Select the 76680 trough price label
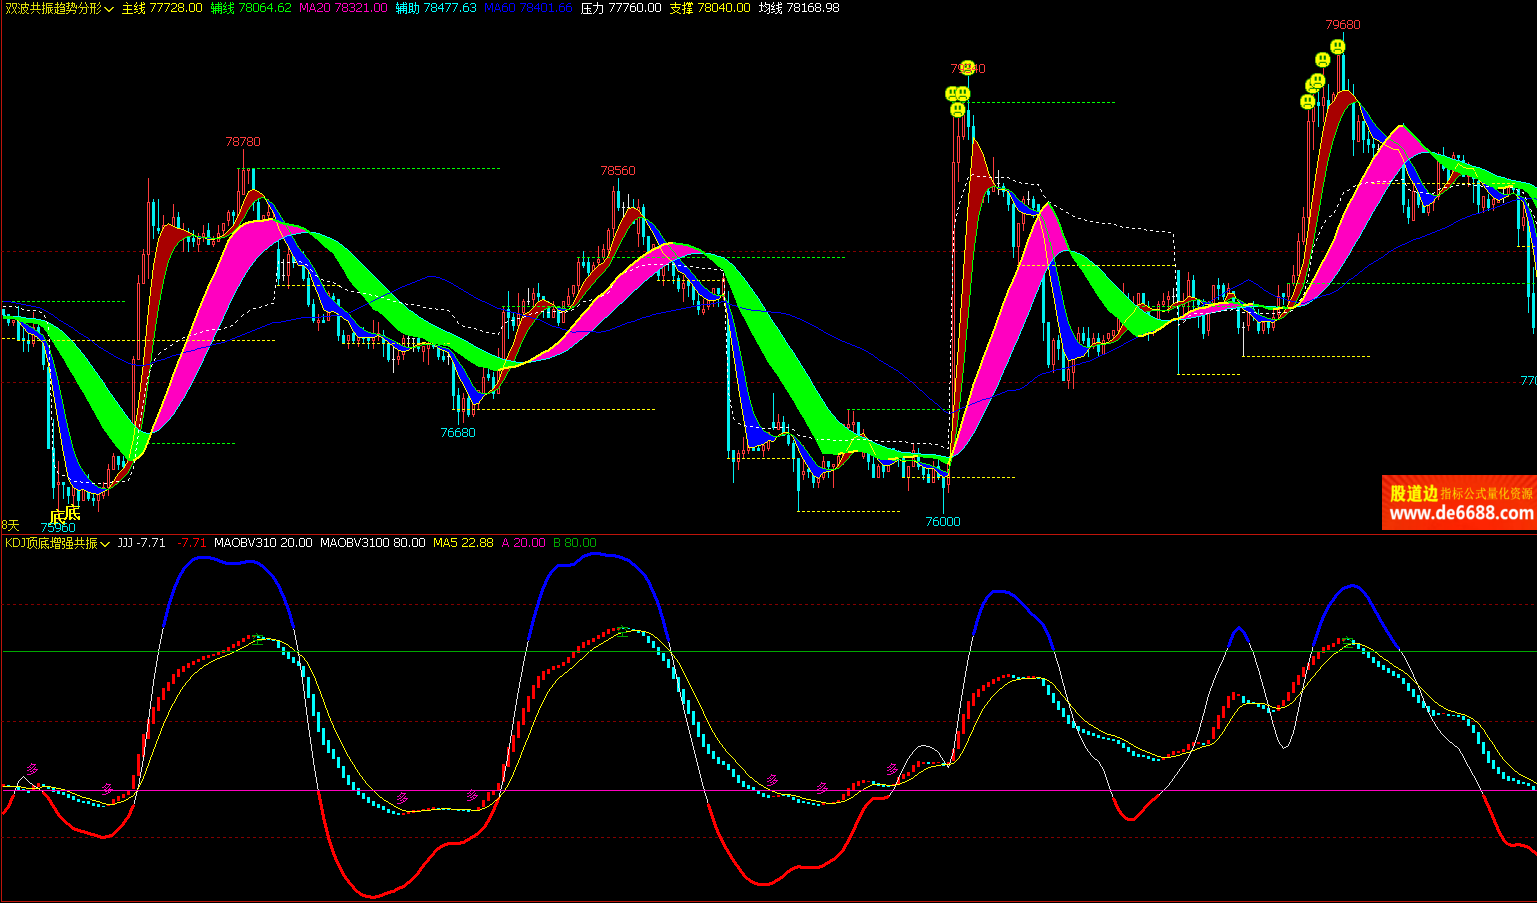 point(458,433)
